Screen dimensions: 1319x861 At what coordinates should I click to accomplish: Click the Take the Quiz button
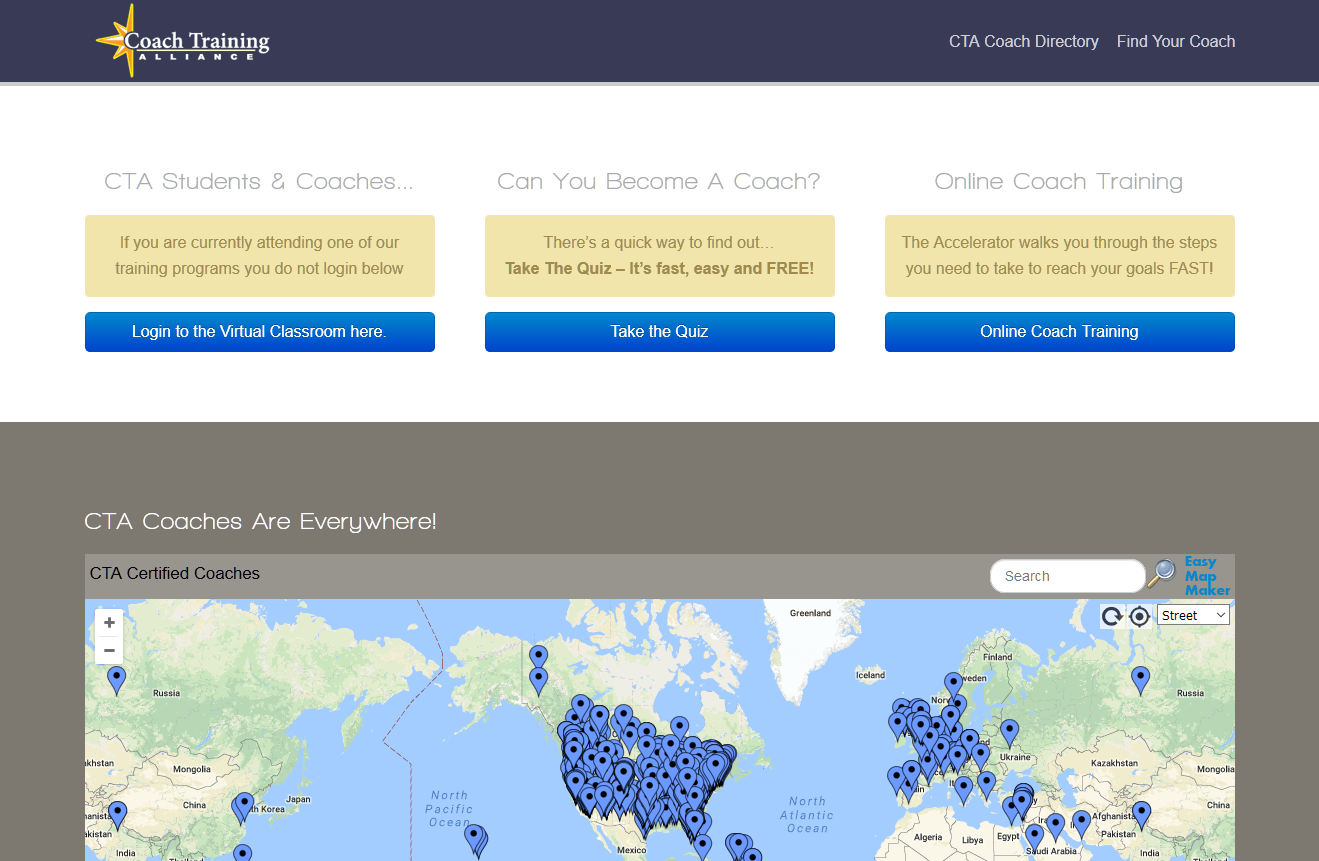tap(659, 332)
